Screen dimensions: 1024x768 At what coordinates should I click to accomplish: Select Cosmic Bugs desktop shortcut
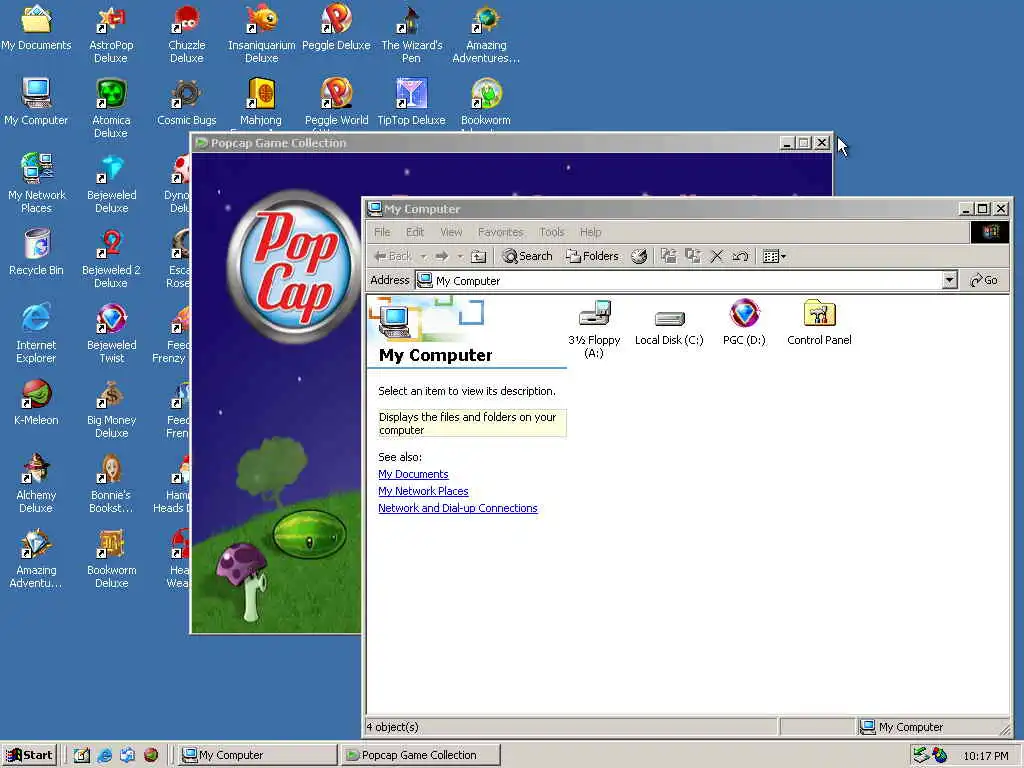(186, 102)
